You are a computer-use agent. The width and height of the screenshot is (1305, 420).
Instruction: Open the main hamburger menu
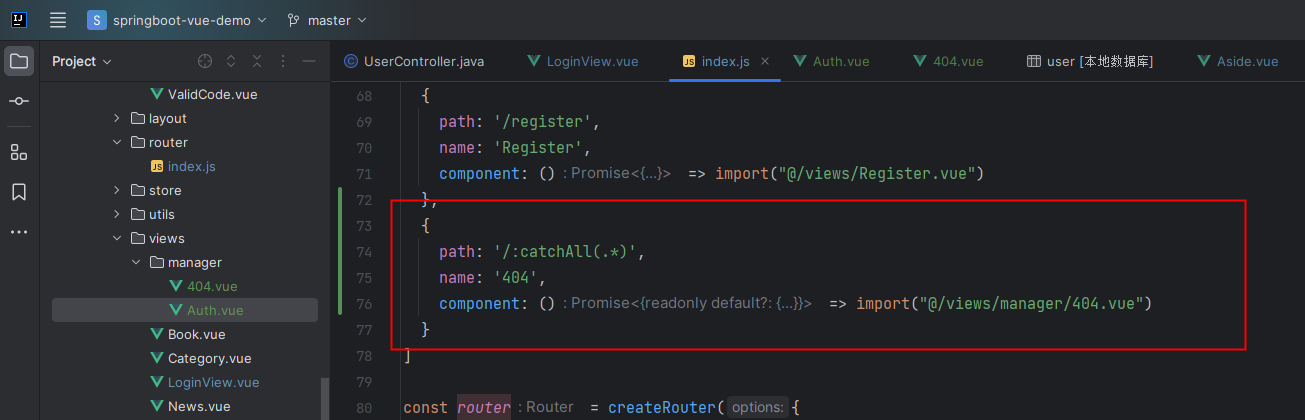pyautogui.click(x=58, y=20)
